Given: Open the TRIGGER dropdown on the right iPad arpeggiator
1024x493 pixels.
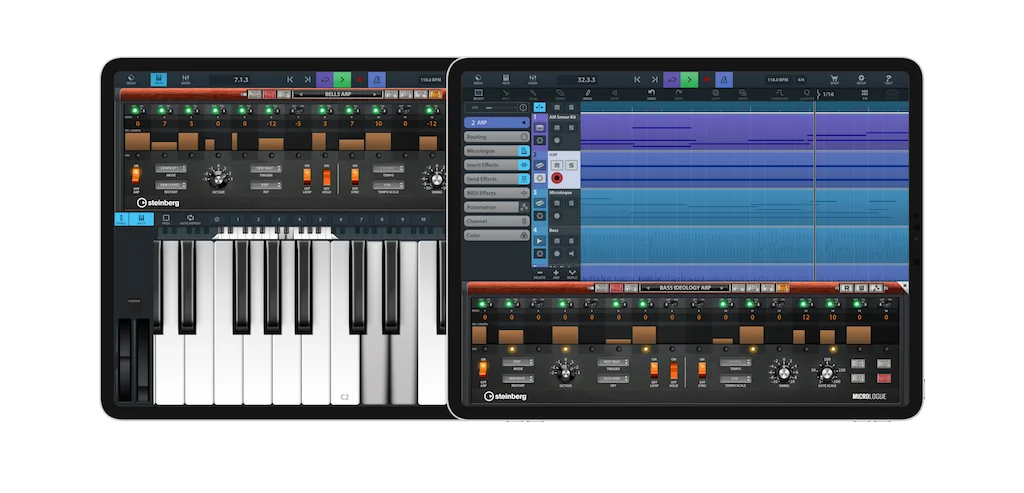Looking at the screenshot, I should click(613, 362).
